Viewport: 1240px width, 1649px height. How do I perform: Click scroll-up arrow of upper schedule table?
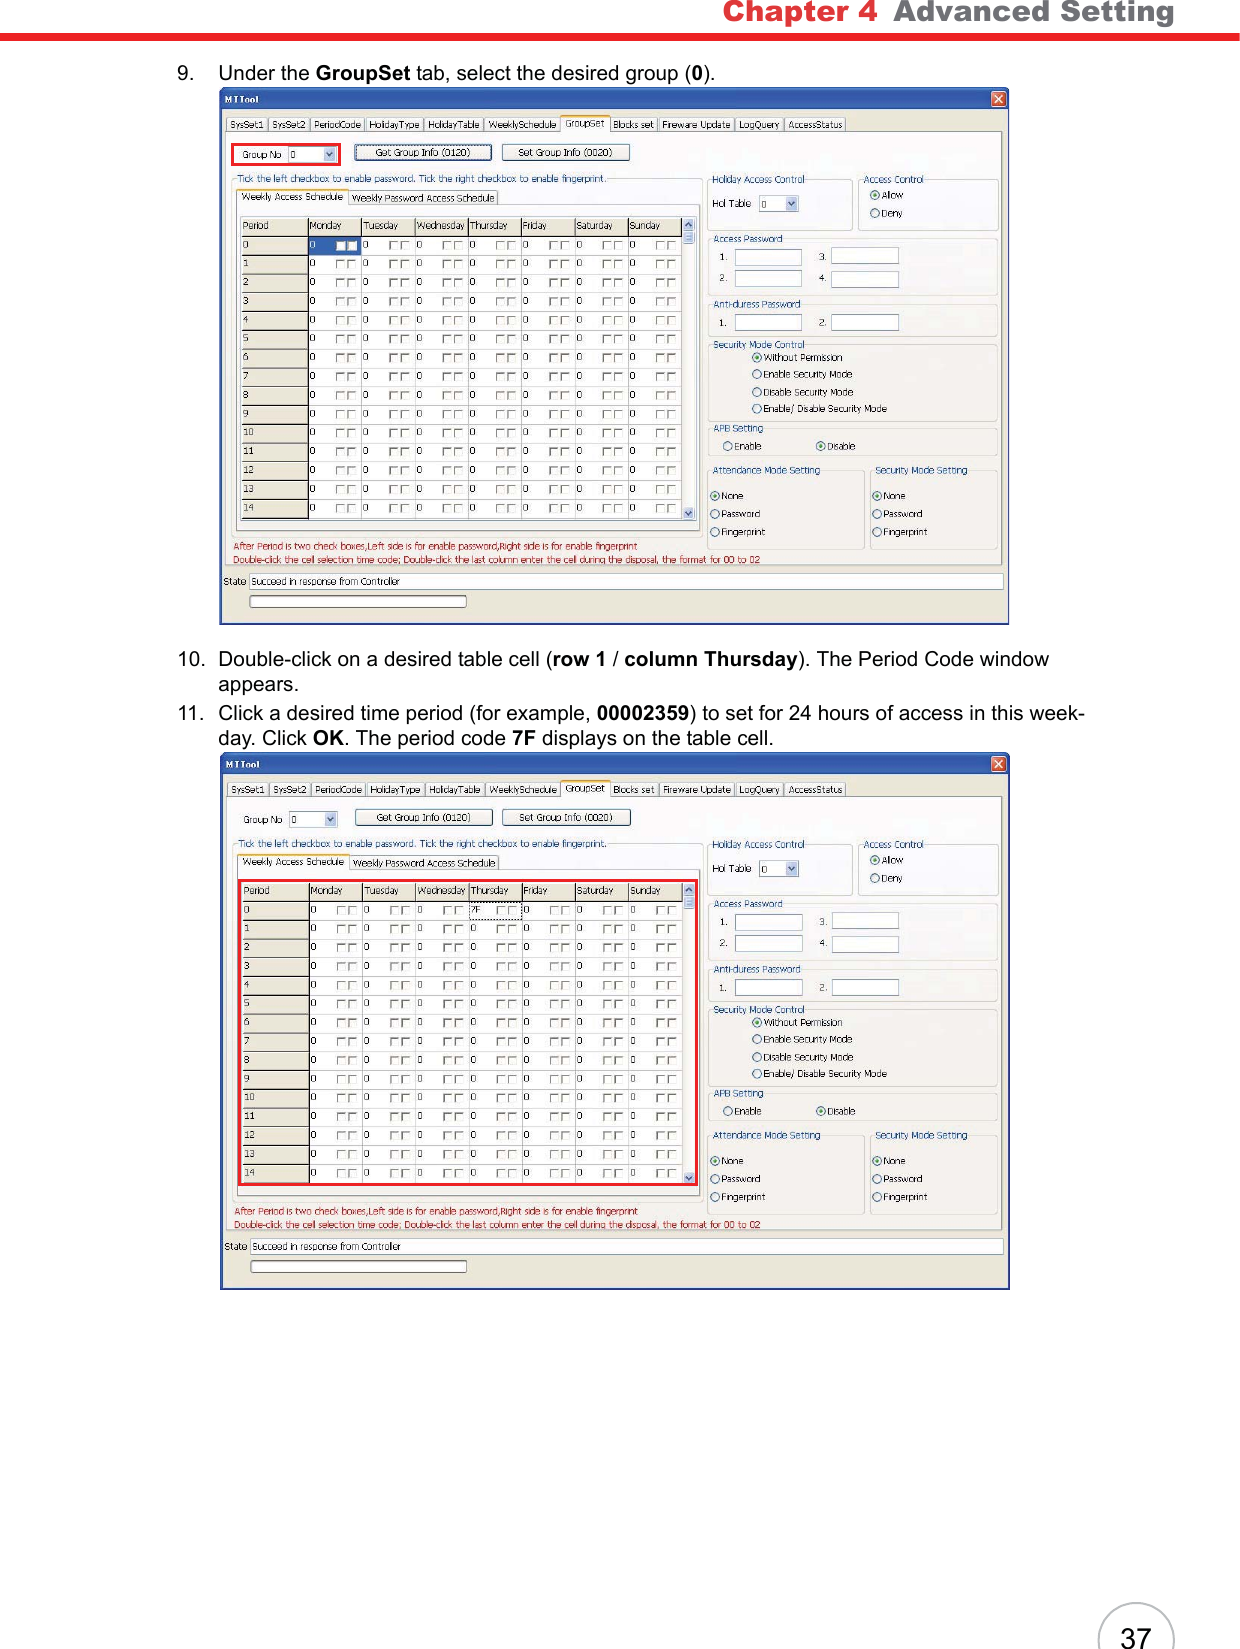coord(688,225)
